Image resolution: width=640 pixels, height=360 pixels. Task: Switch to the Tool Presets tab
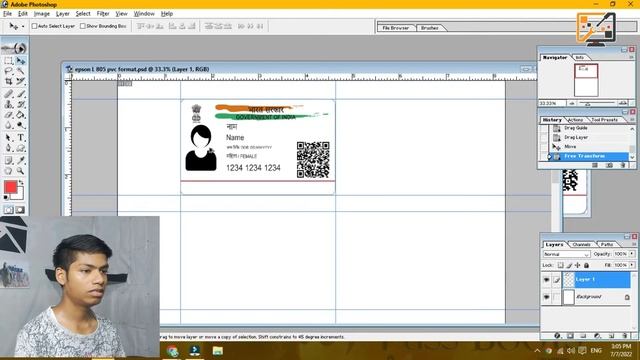(604, 120)
